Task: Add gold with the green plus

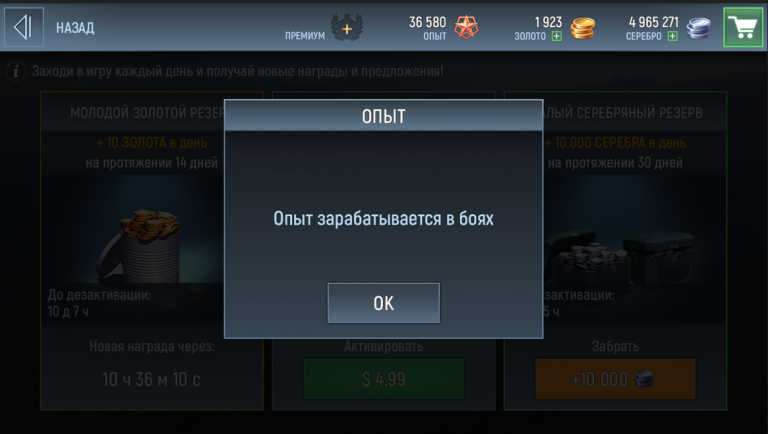Action: (x=556, y=36)
